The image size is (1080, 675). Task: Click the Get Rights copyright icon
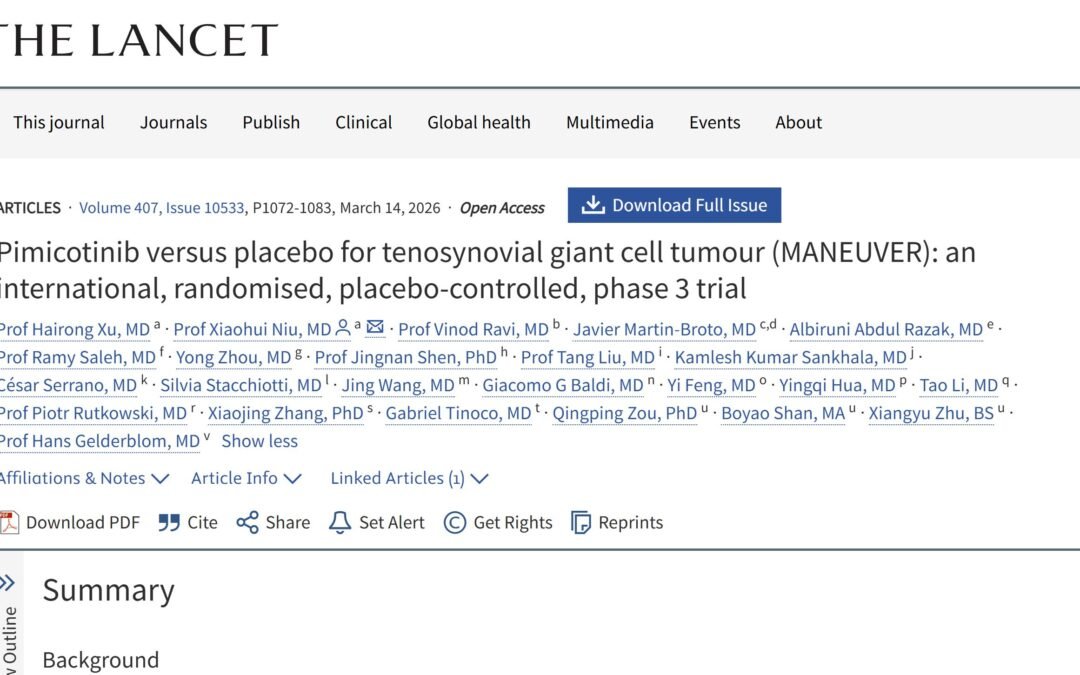pos(455,522)
